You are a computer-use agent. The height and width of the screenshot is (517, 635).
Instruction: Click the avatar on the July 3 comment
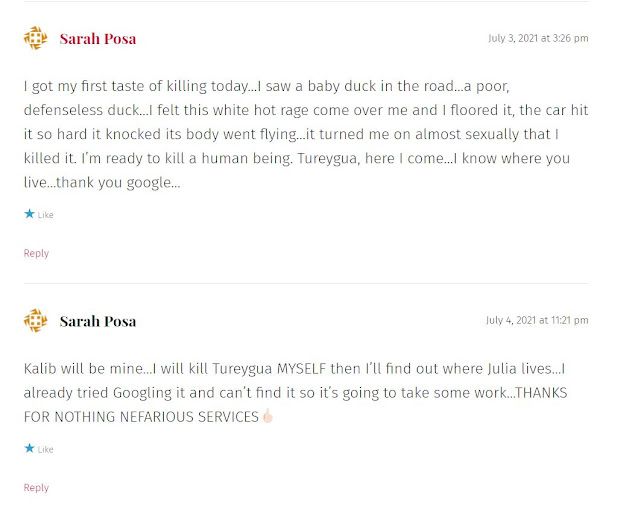[x=36, y=38]
